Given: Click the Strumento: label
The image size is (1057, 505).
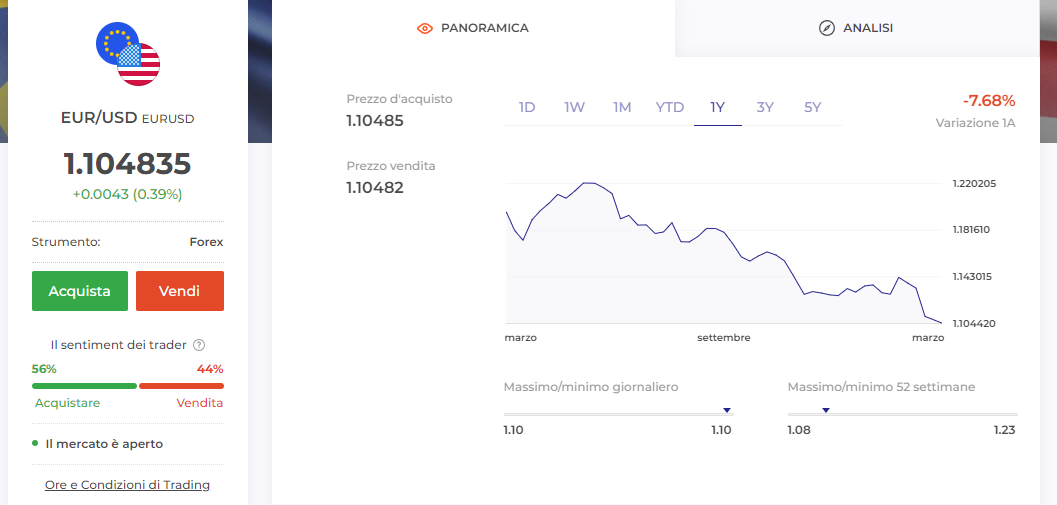Looking at the screenshot, I should pyautogui.click(x=66, y=242).
